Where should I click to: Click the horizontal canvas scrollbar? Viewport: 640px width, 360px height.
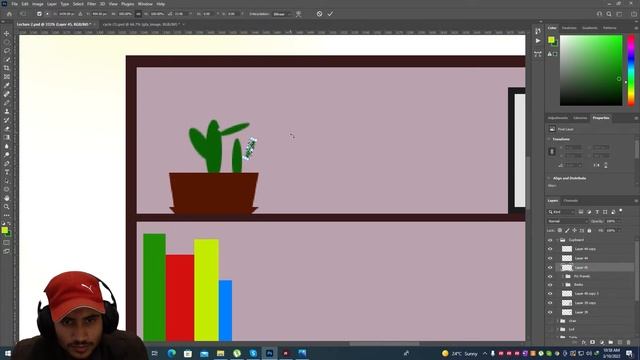384,343
